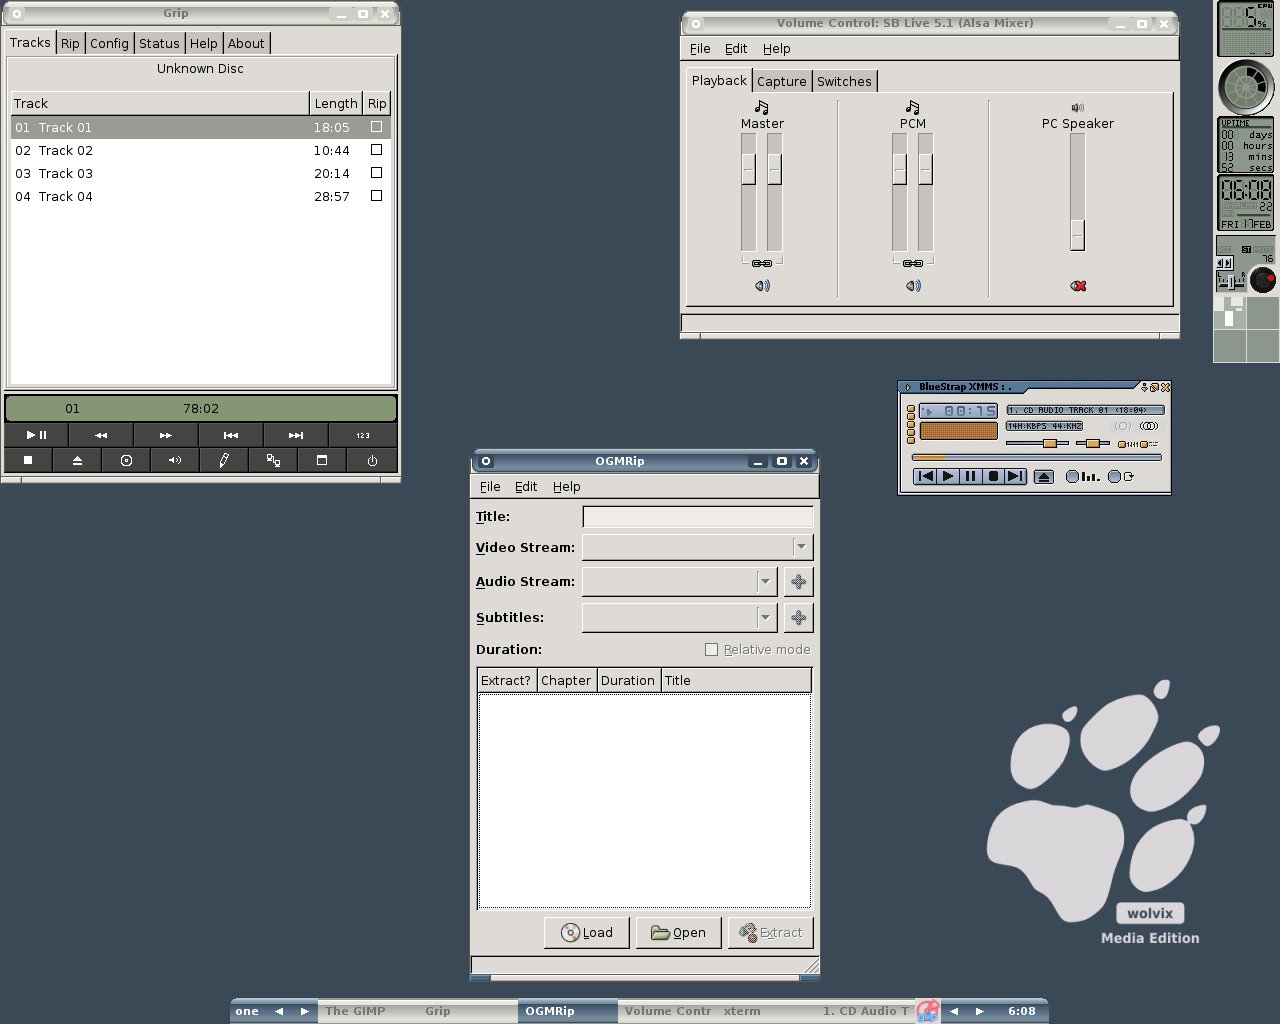Viewport: 1280px width, 1024px height.
Task: Switch to the Rip tab in Grip
Action: [x=70, y=43]
